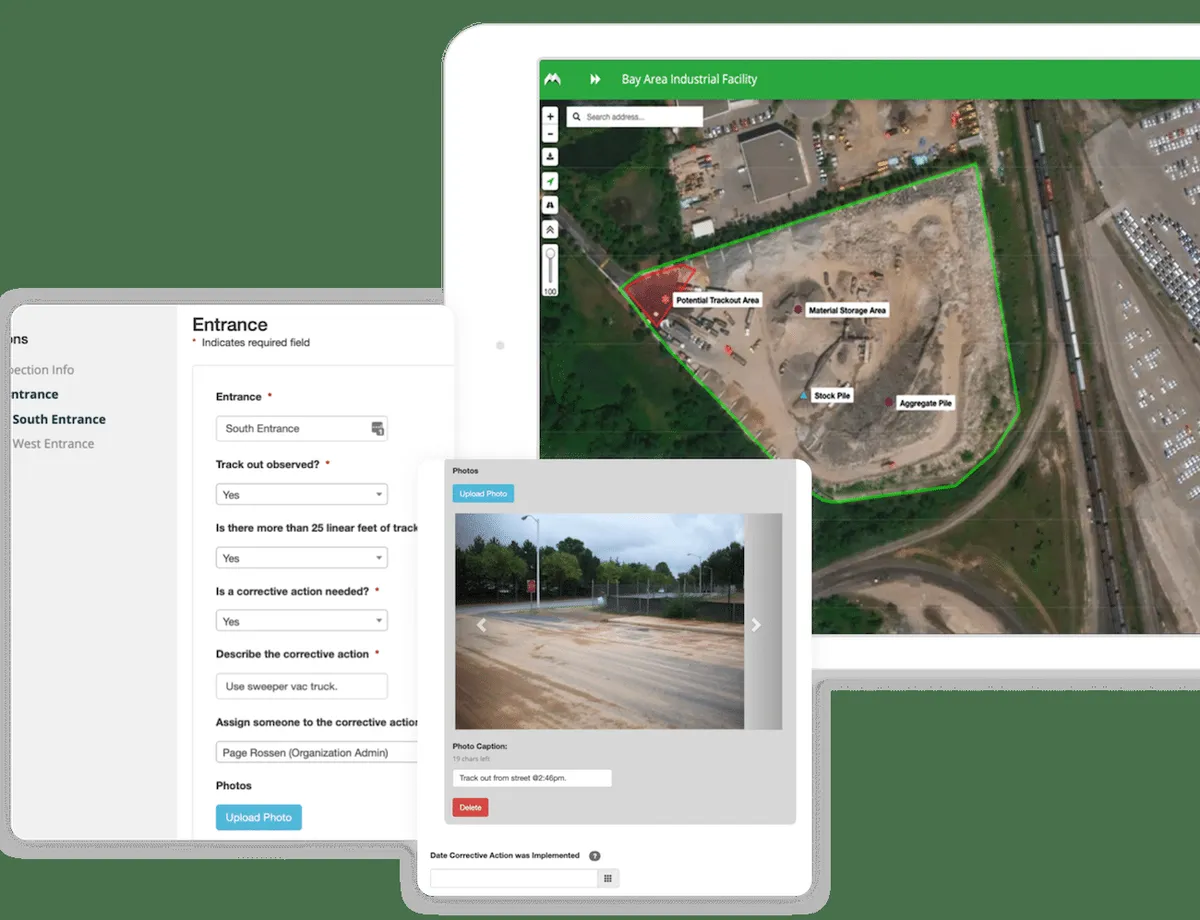This screenshot has height=920, width=1200.
Task: Select the Material Storage Area marker
Action: click(798, 310)
